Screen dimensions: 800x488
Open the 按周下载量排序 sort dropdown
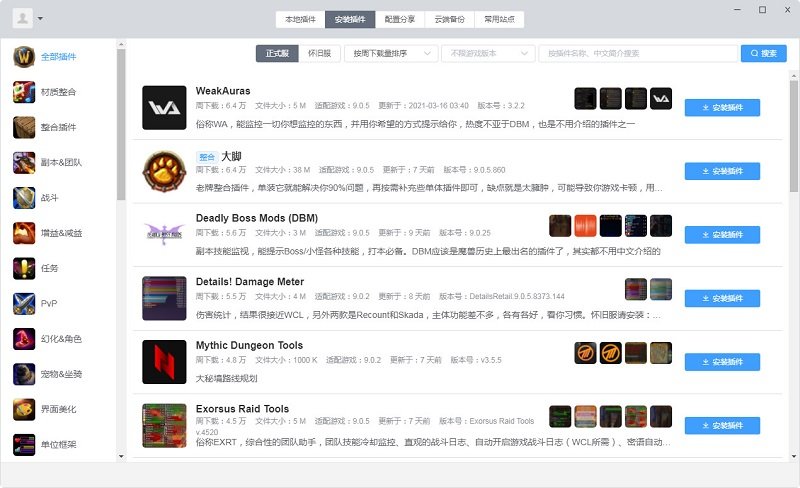pos(391,53)
